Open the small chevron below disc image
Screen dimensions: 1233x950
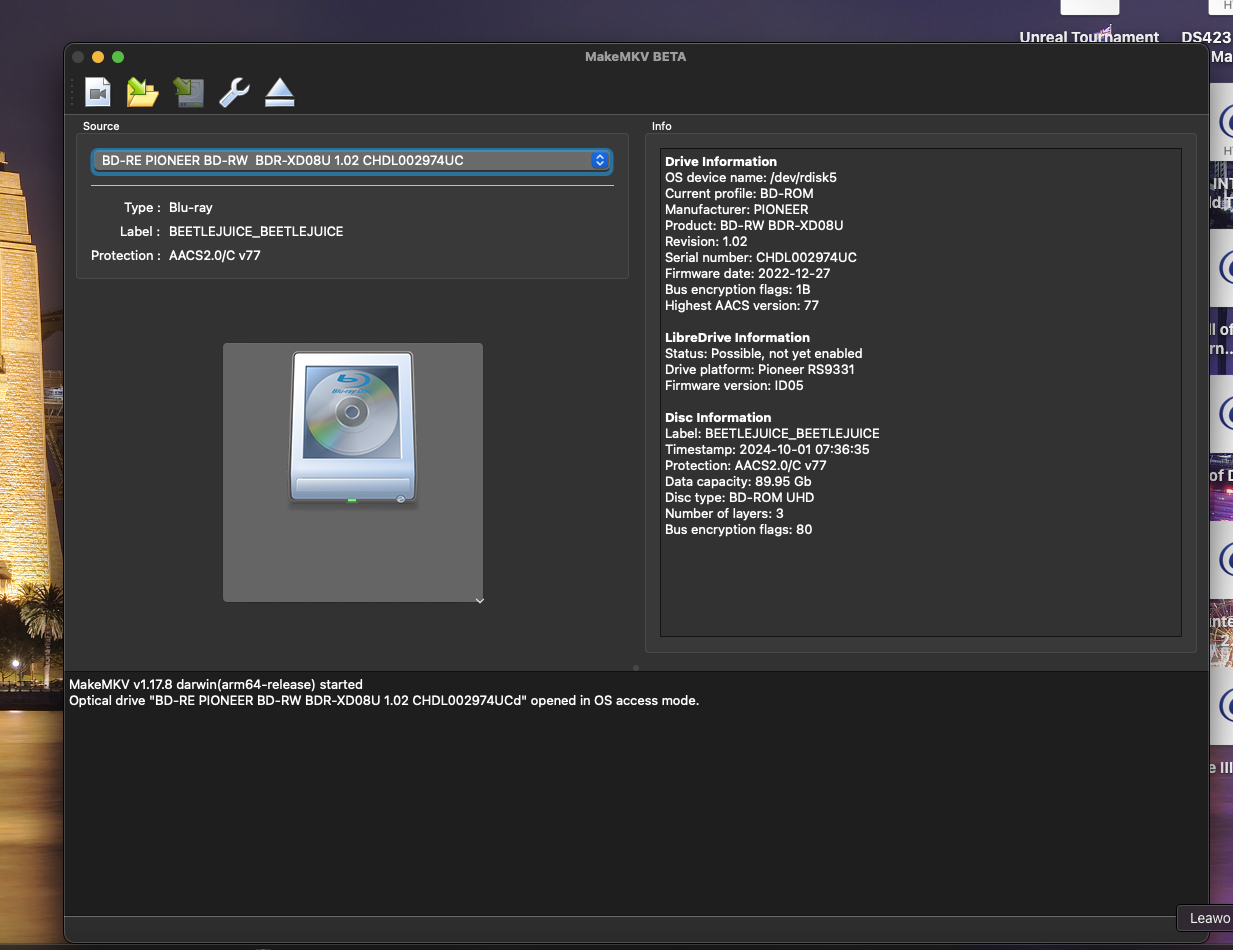(480, 600)
